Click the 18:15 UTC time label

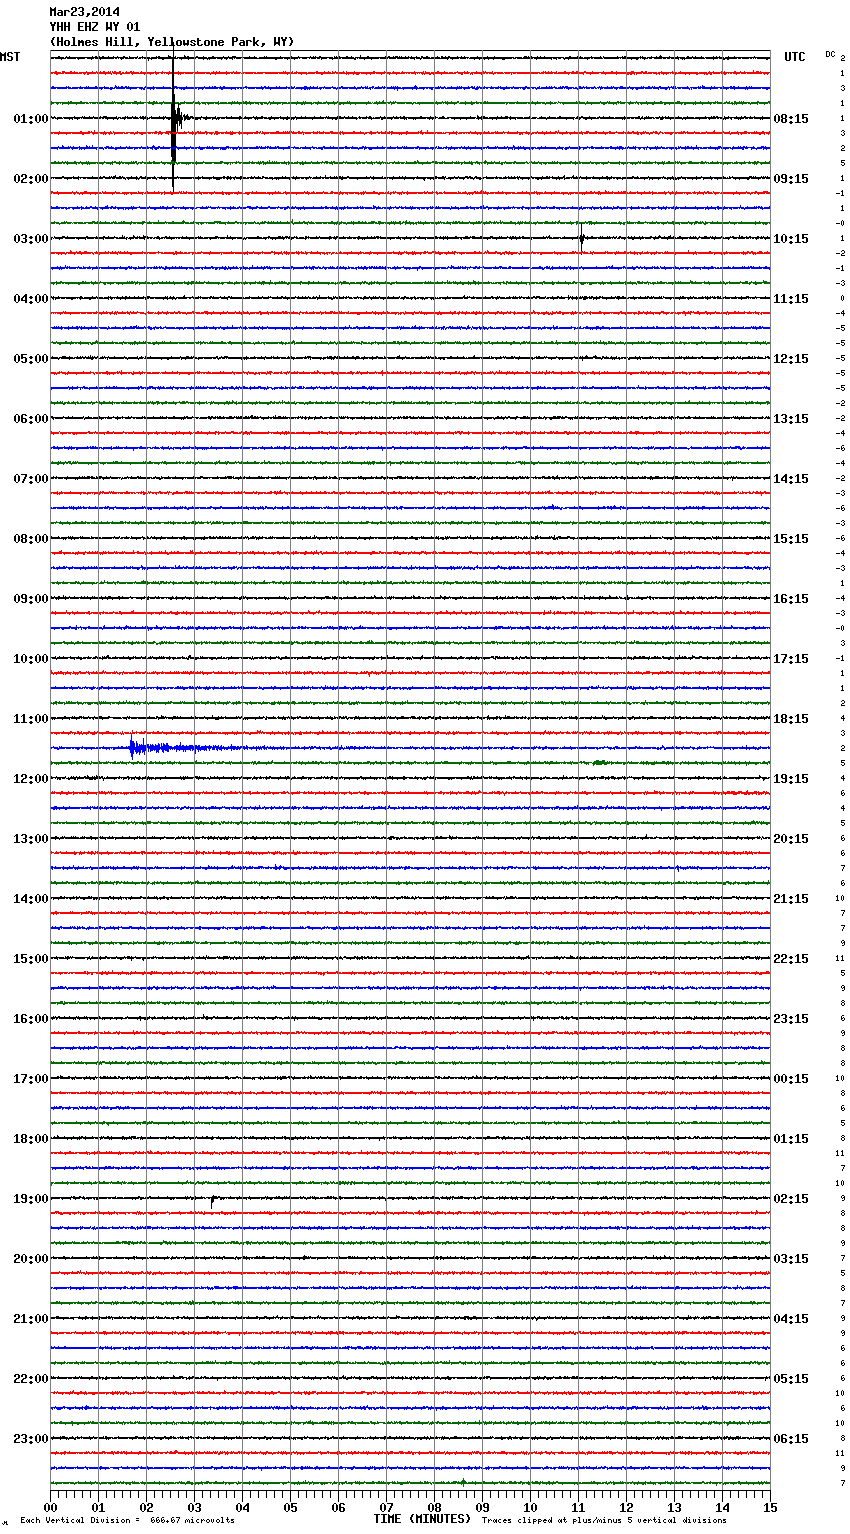[x=791, y=719]
